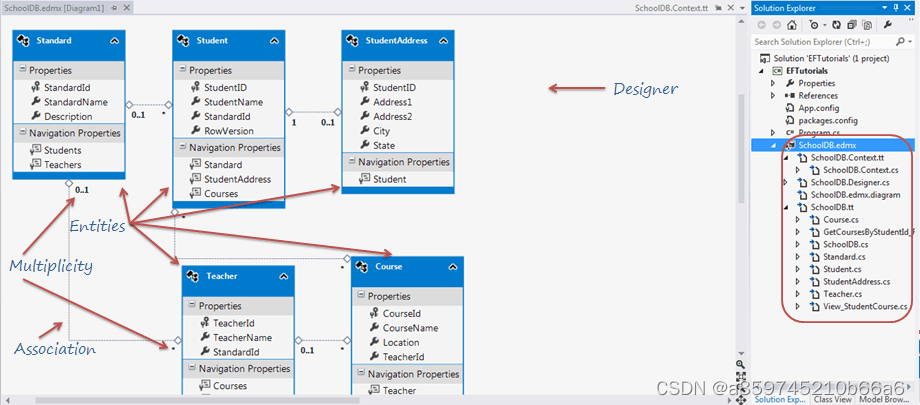Expand the Course.cs file node

coord(797,220)
